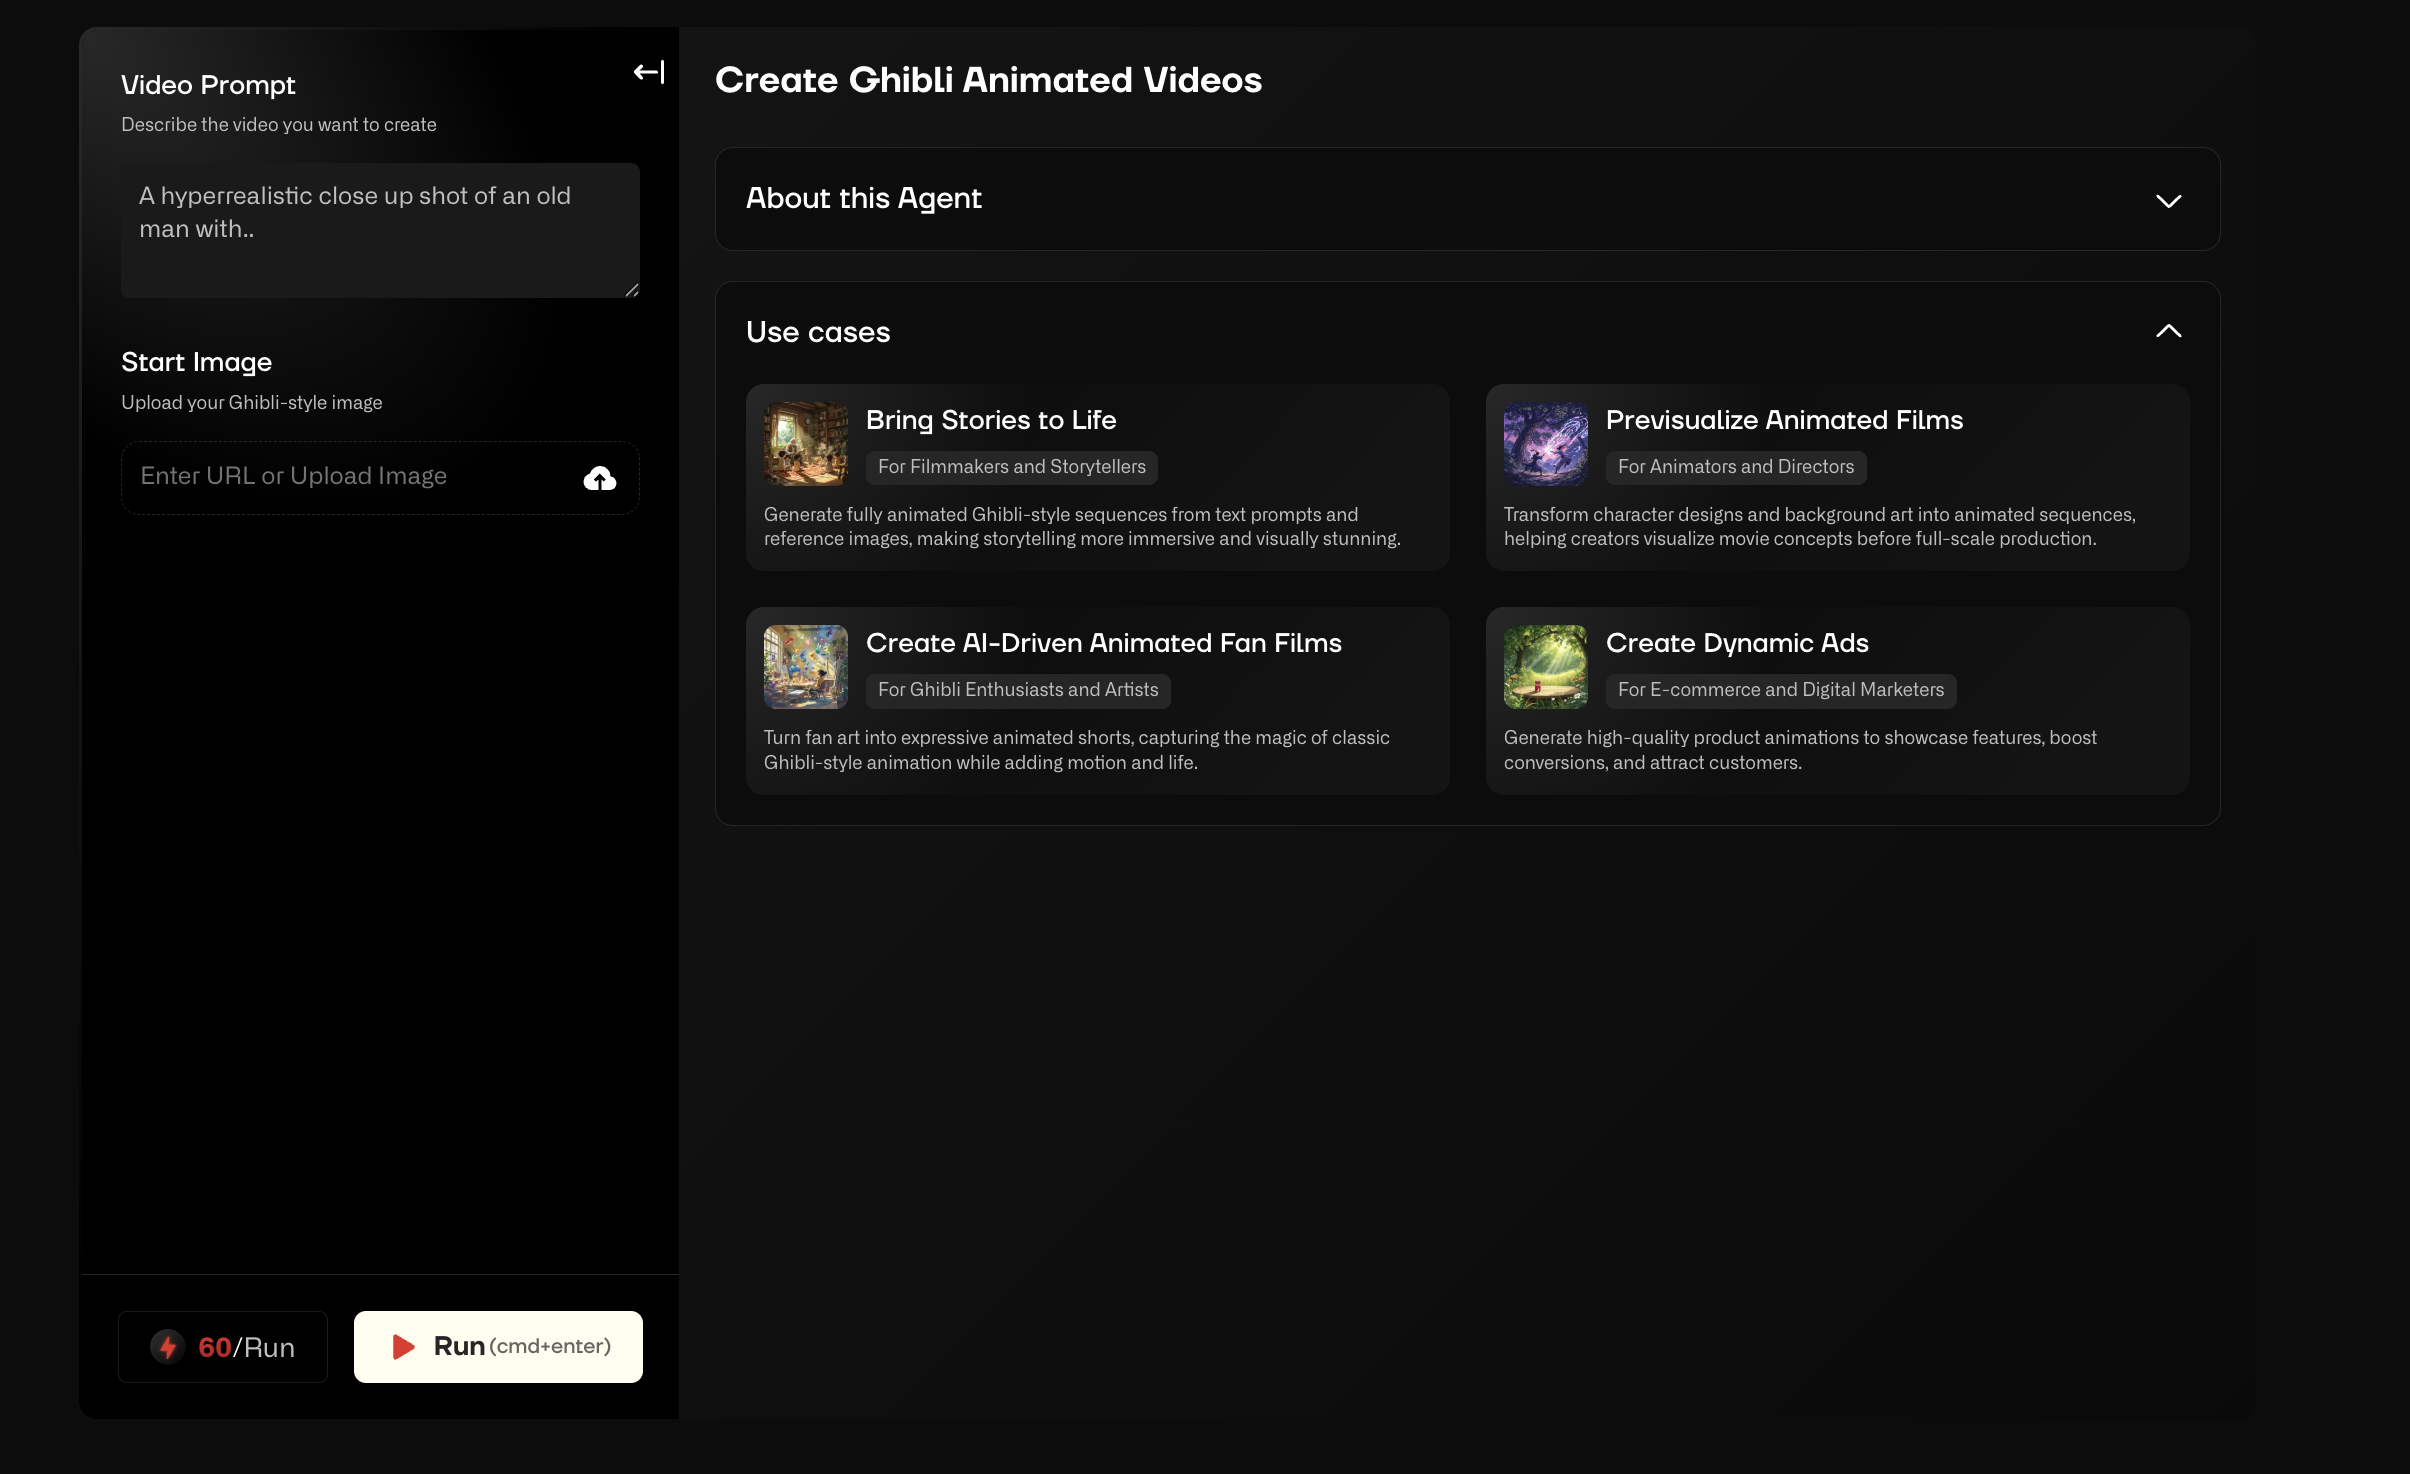Click the cloud upload image icon
This screenshot has width=2410, height=1474.
tap(599, 478)
